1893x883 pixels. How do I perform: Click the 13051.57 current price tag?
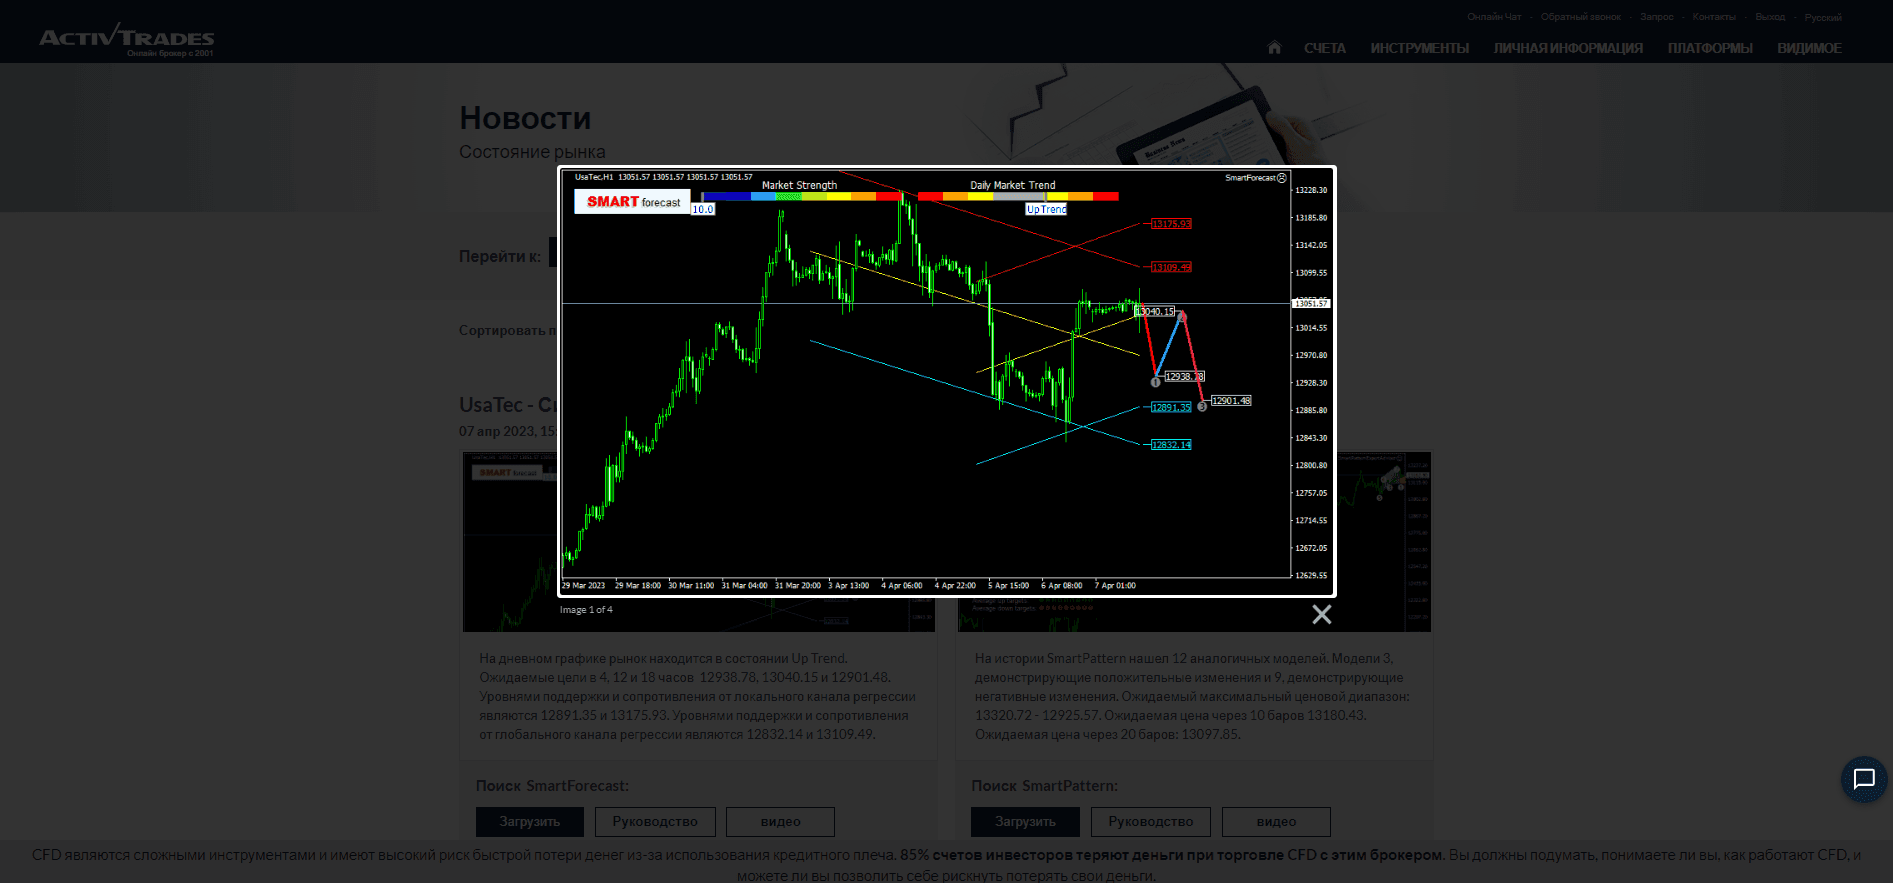[1311, 303]
